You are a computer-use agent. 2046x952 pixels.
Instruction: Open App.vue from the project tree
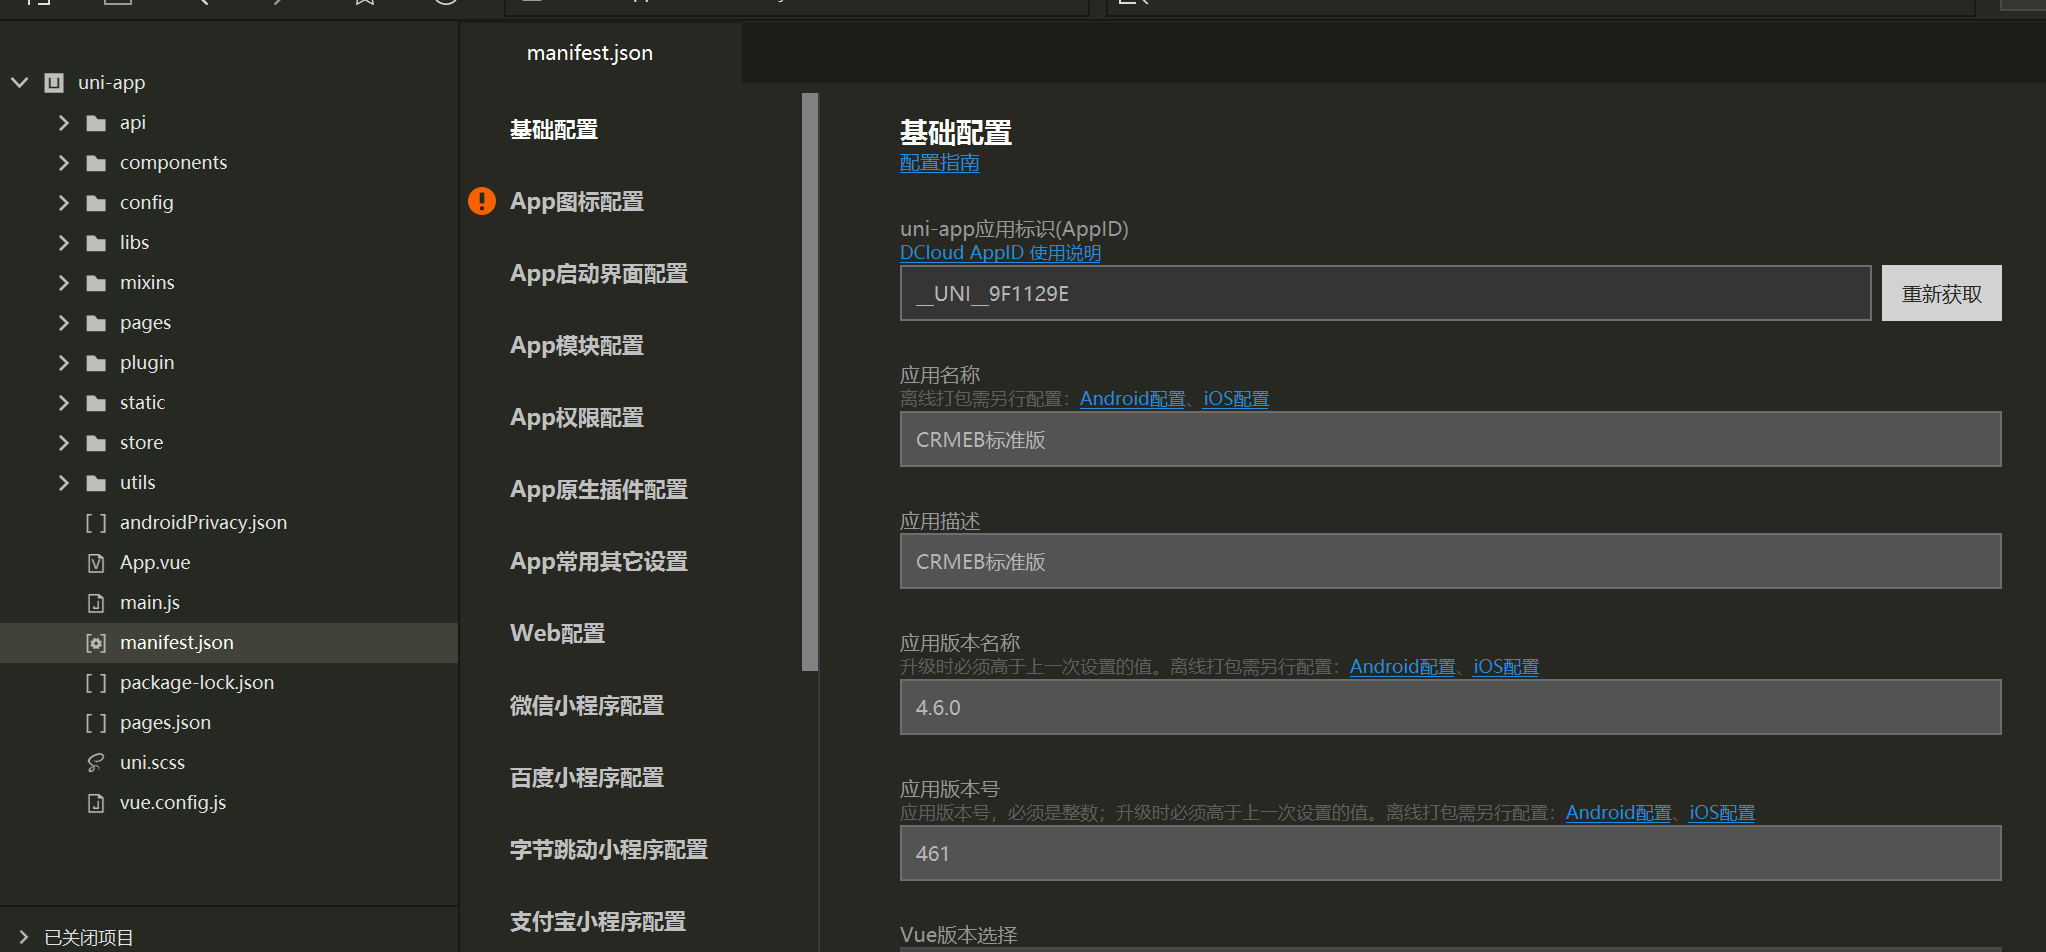[155, 562]
